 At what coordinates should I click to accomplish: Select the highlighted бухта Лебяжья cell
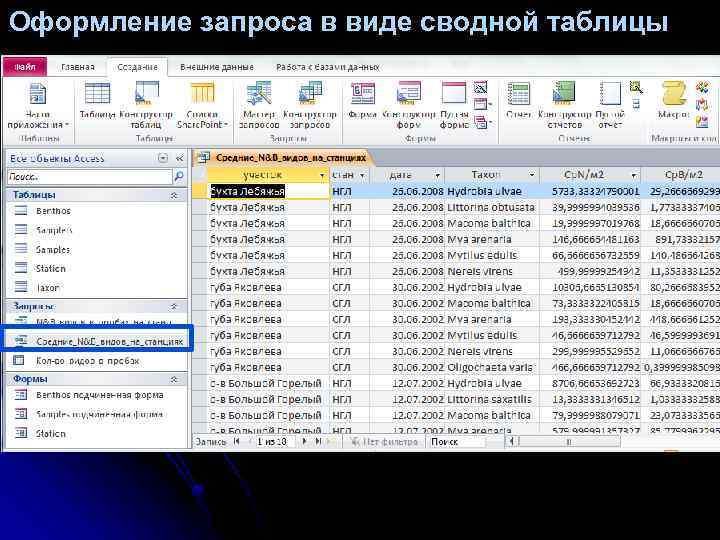click(x=269, y=191)
